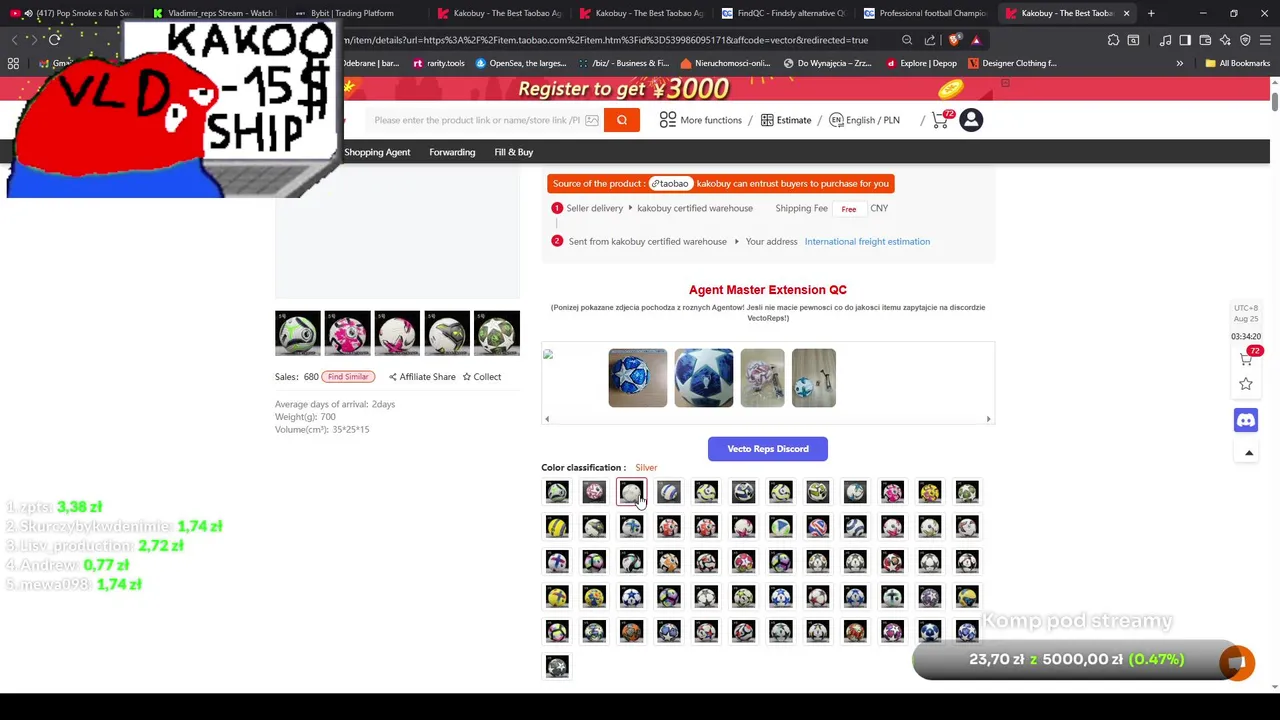The width and height of the screenshot is (1280, 720).
Task: Open the browser extensions puzzle icon
Action: click(1113, 40)
